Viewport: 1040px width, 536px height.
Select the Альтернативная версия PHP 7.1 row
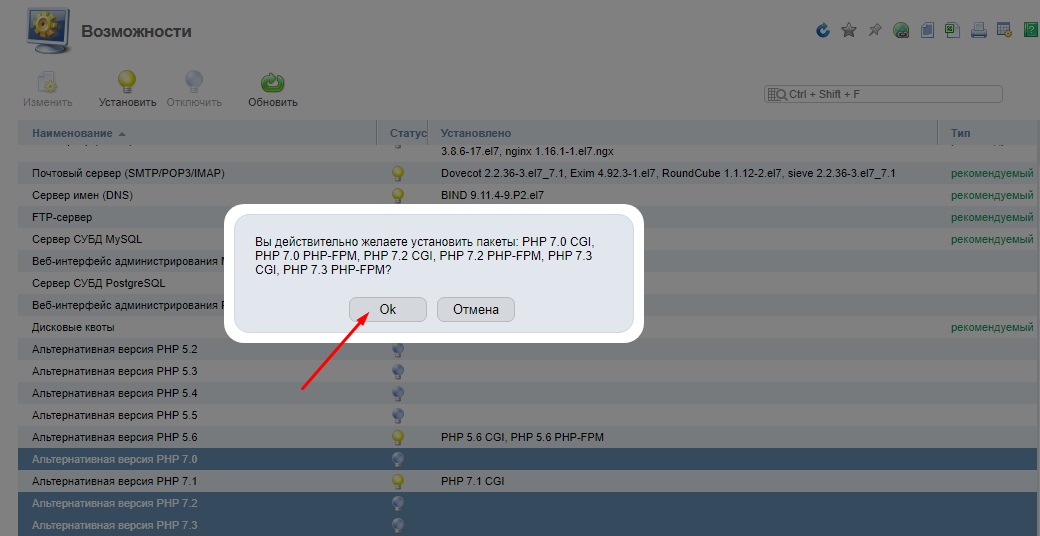527,481
